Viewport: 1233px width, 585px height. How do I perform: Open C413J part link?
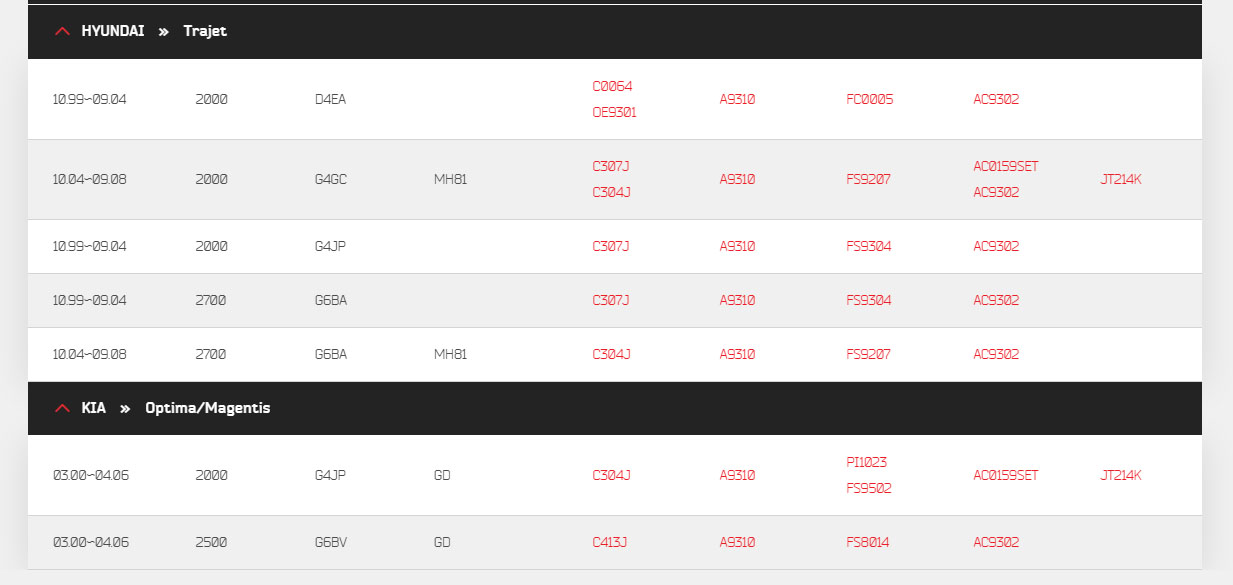coord(610,542)
